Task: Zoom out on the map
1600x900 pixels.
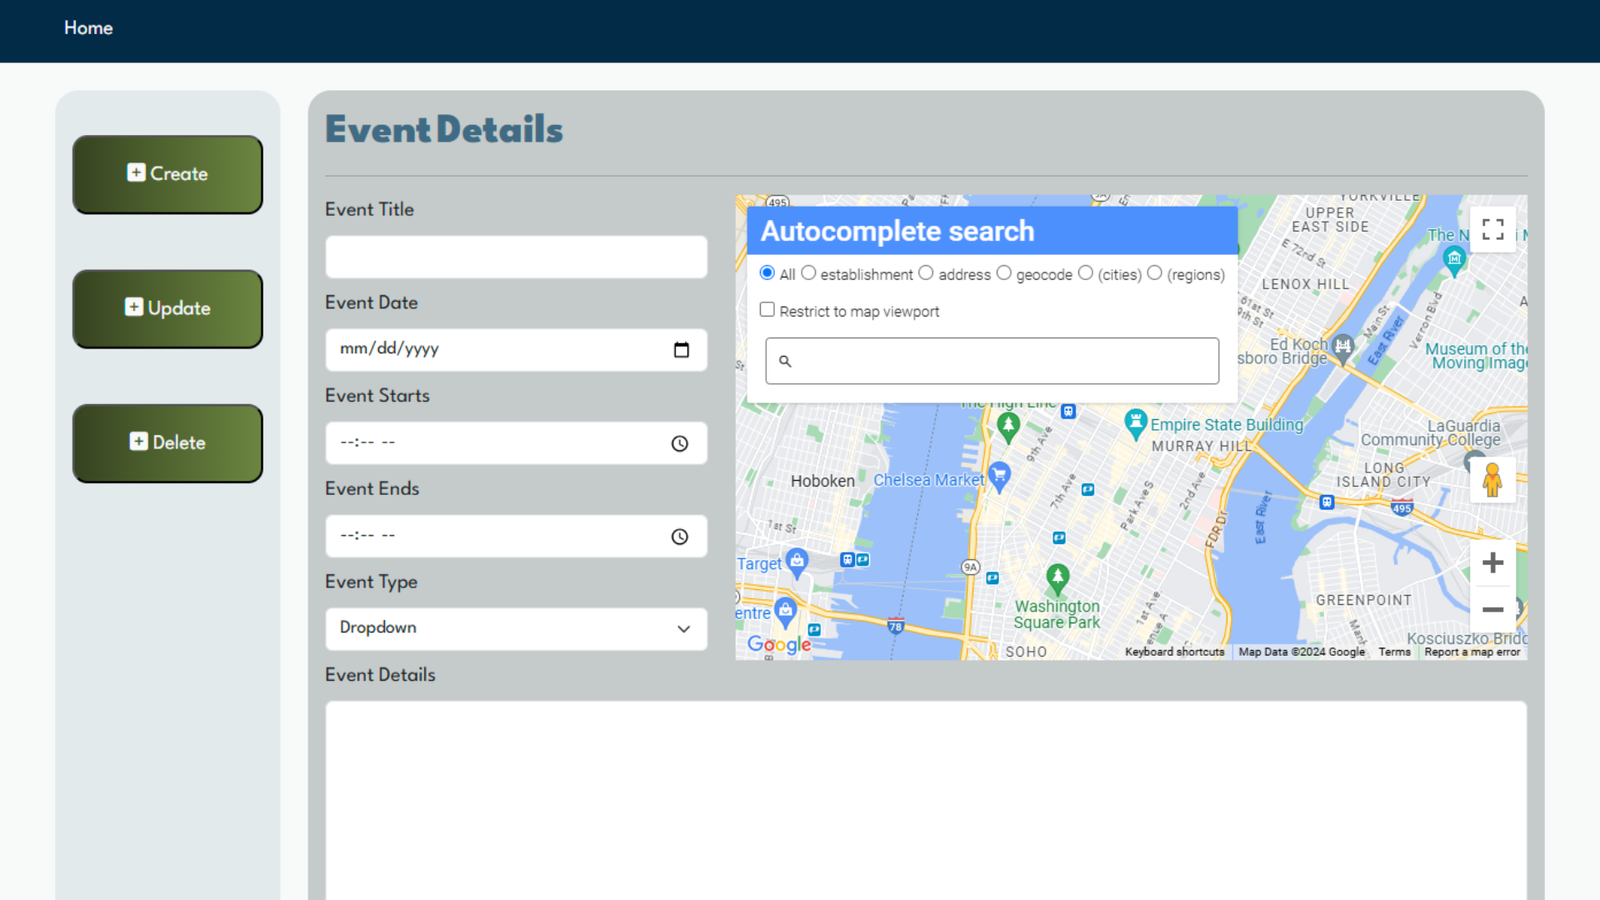Action: pos(1492,609)
